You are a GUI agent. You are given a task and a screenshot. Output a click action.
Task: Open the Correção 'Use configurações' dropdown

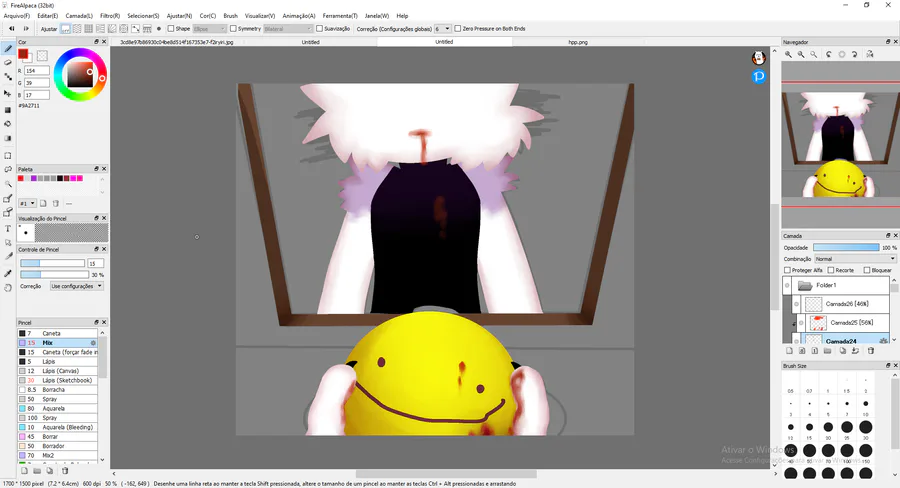[76, 286]
